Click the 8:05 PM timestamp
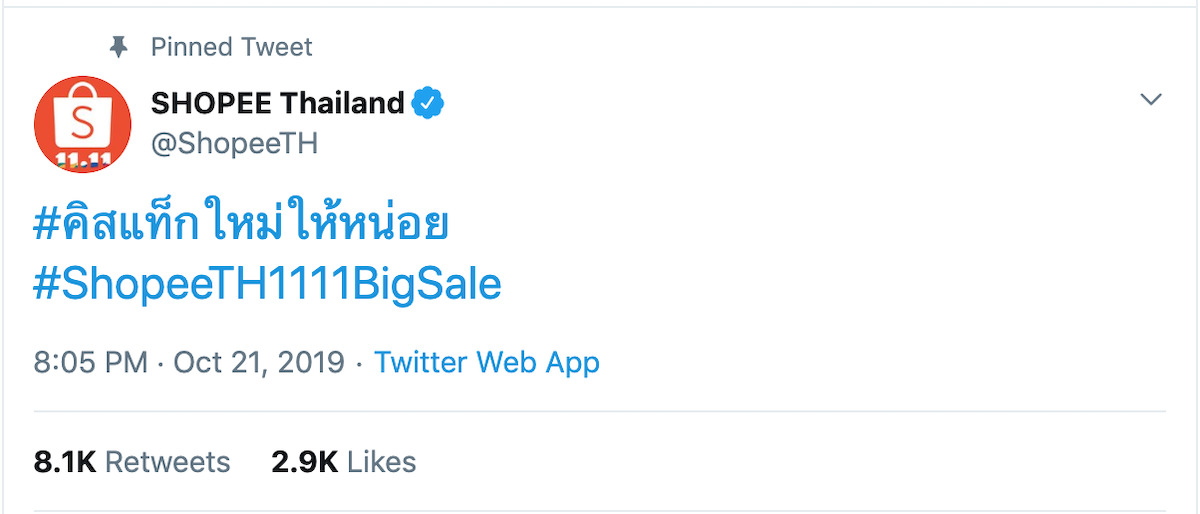The width and height of the screenshot is (1200, 514). [x=90, y=361]
